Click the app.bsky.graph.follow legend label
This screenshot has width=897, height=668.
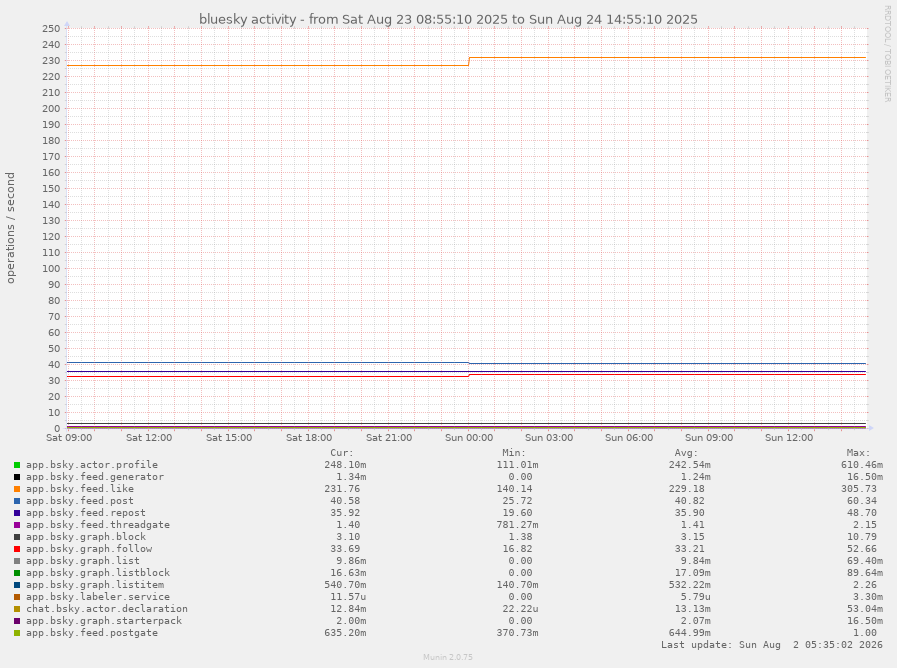tap(89, 549)
